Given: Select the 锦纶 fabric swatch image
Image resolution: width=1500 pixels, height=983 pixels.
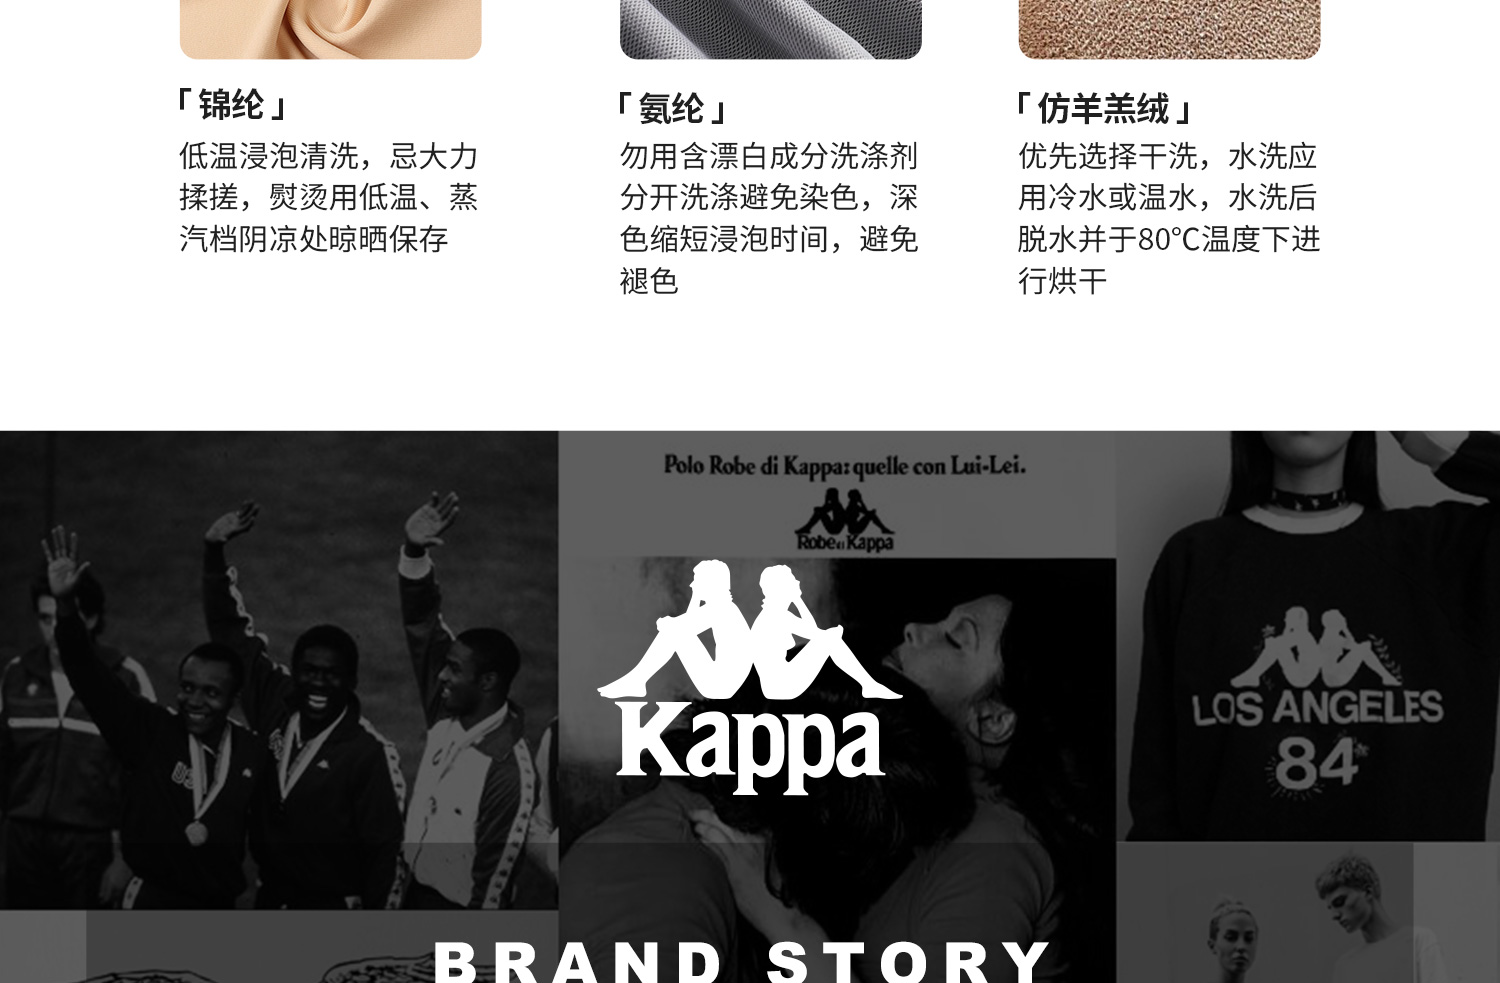Looking at the screenshot, I should [x=331, y=29].
